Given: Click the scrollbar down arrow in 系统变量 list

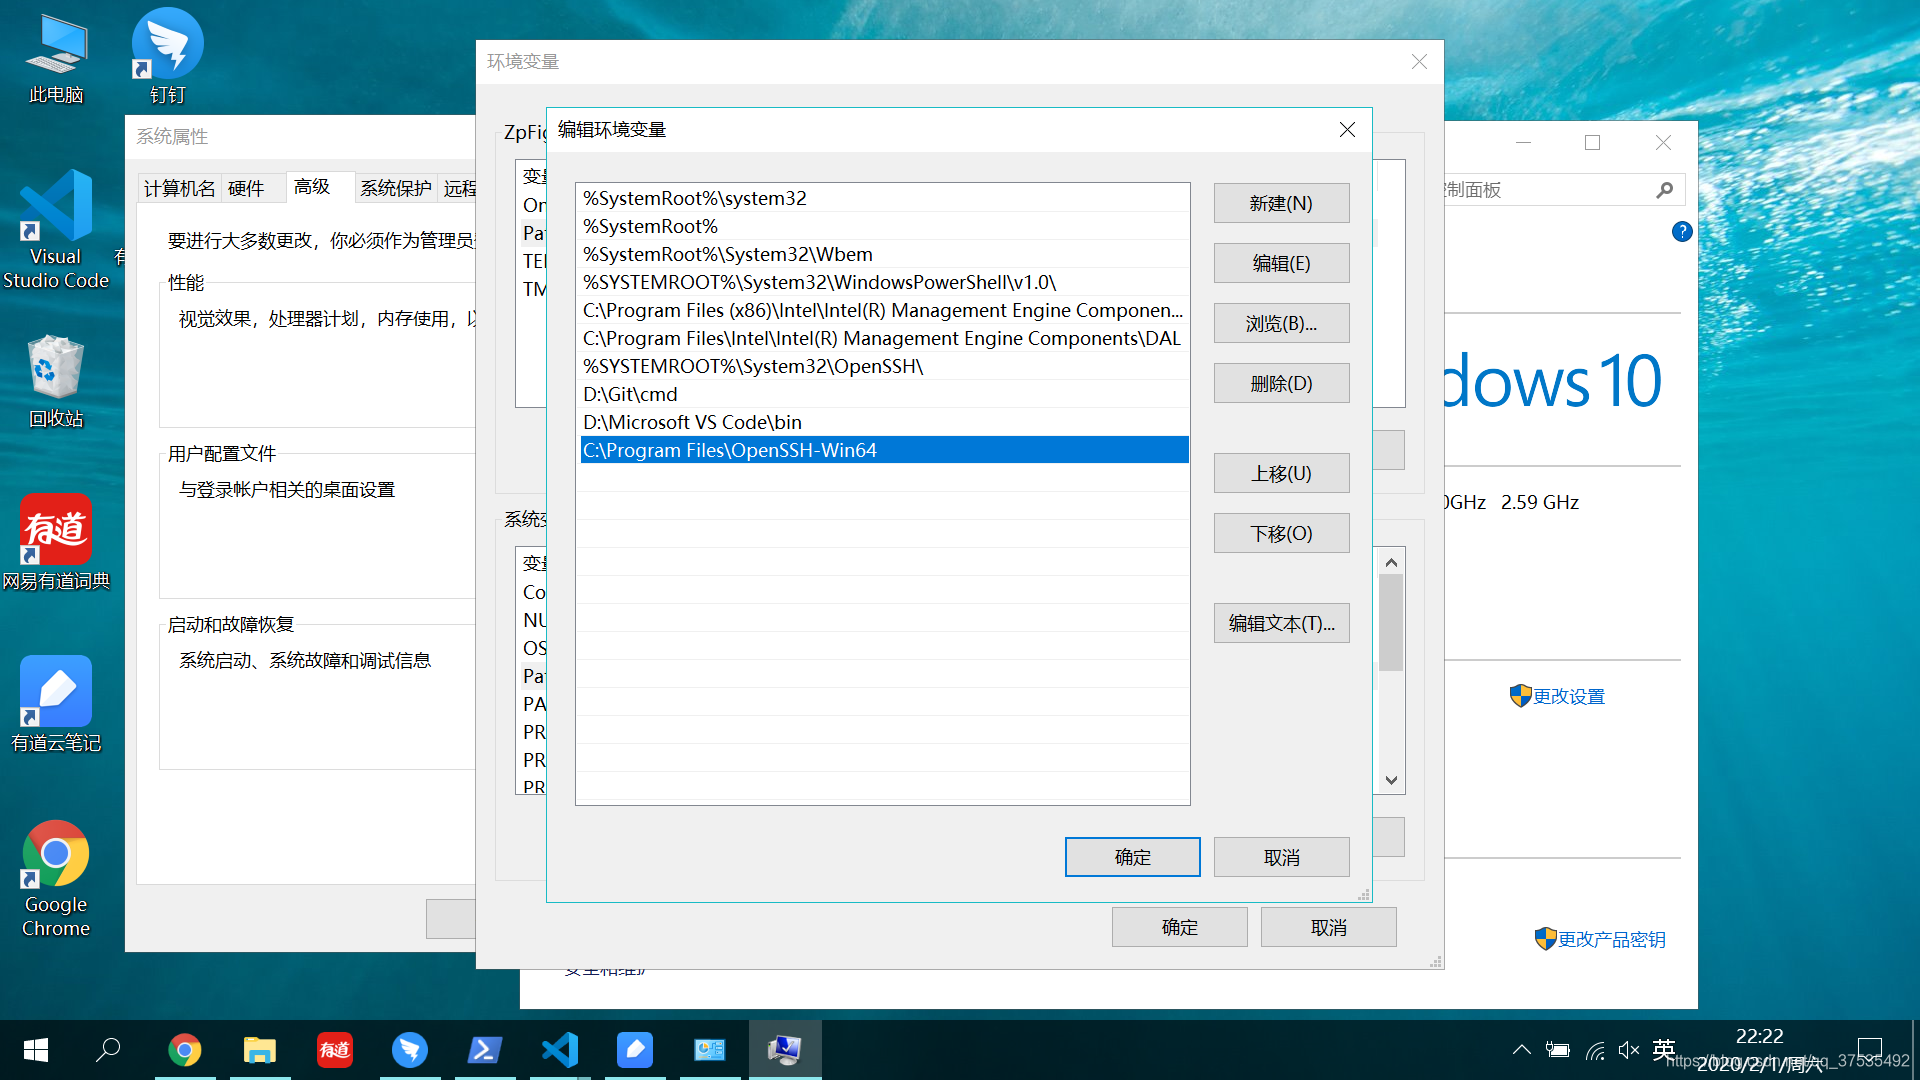Looking at the screenshot, I should point(1390,781).
